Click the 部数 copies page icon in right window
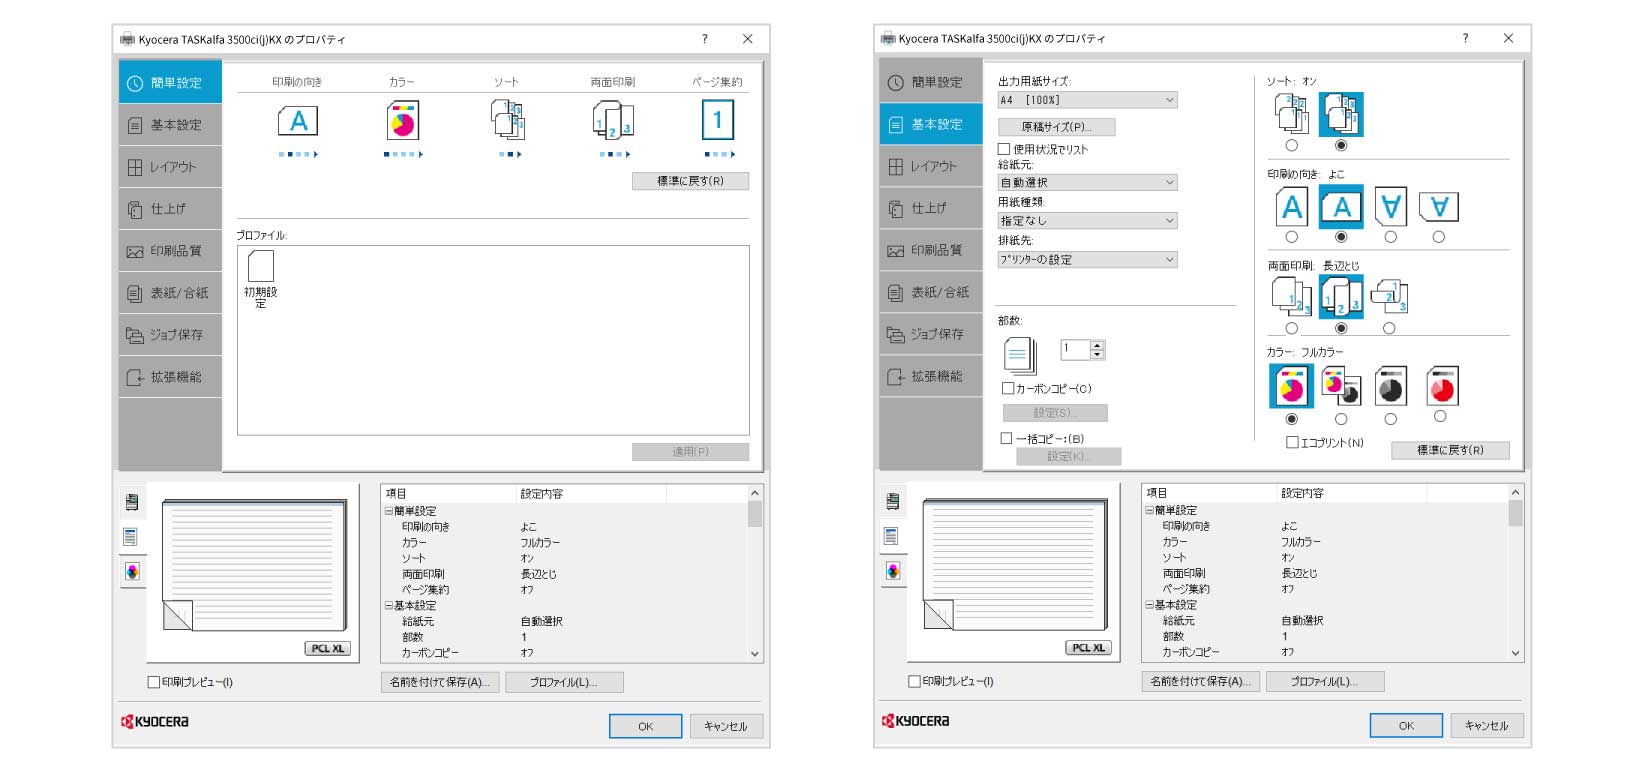 pyautogui.click(x=1019, y=356)
